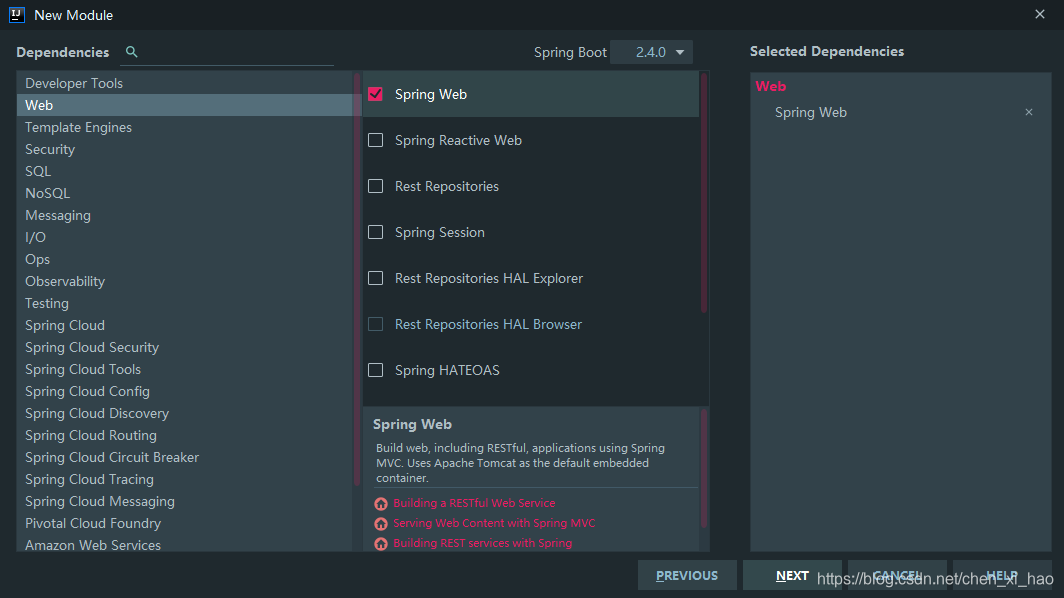Image resolution: width=1064 pixels, height=598 pixels.
Task: Choose the Ops category
Action: click(x=185, y=259)
